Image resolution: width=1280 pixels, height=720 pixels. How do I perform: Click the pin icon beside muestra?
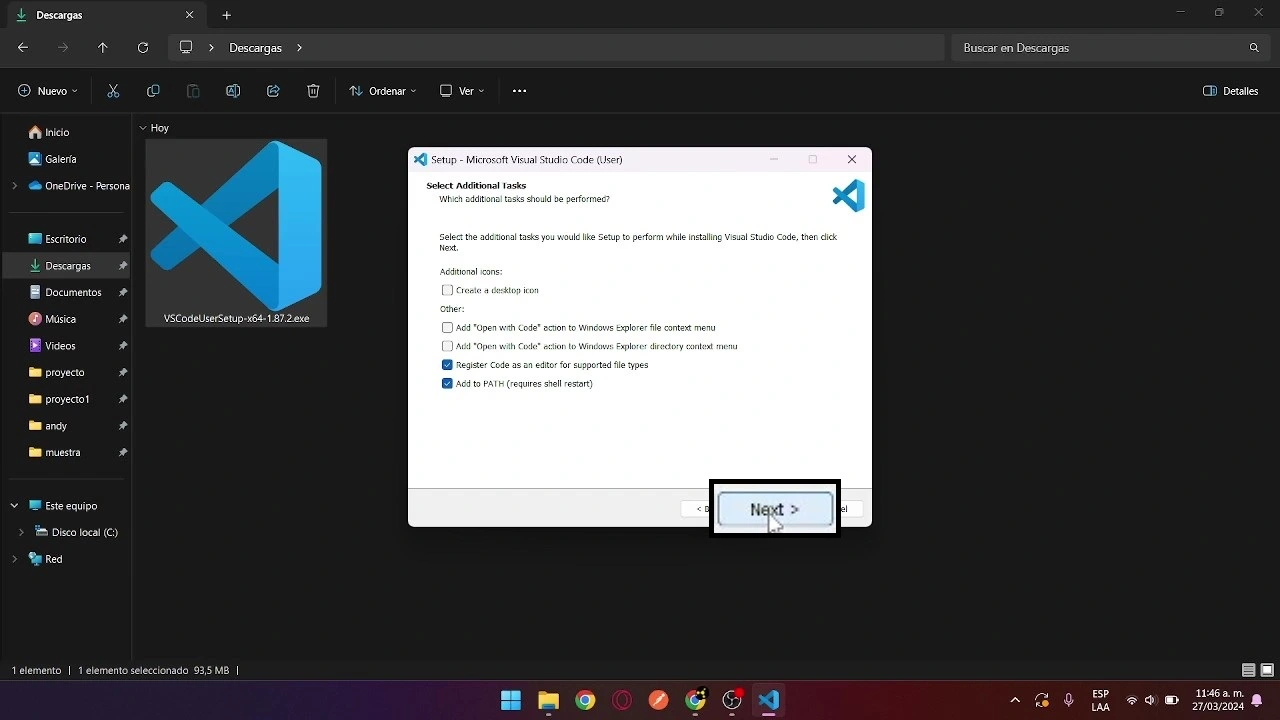[x=123, y=452]
